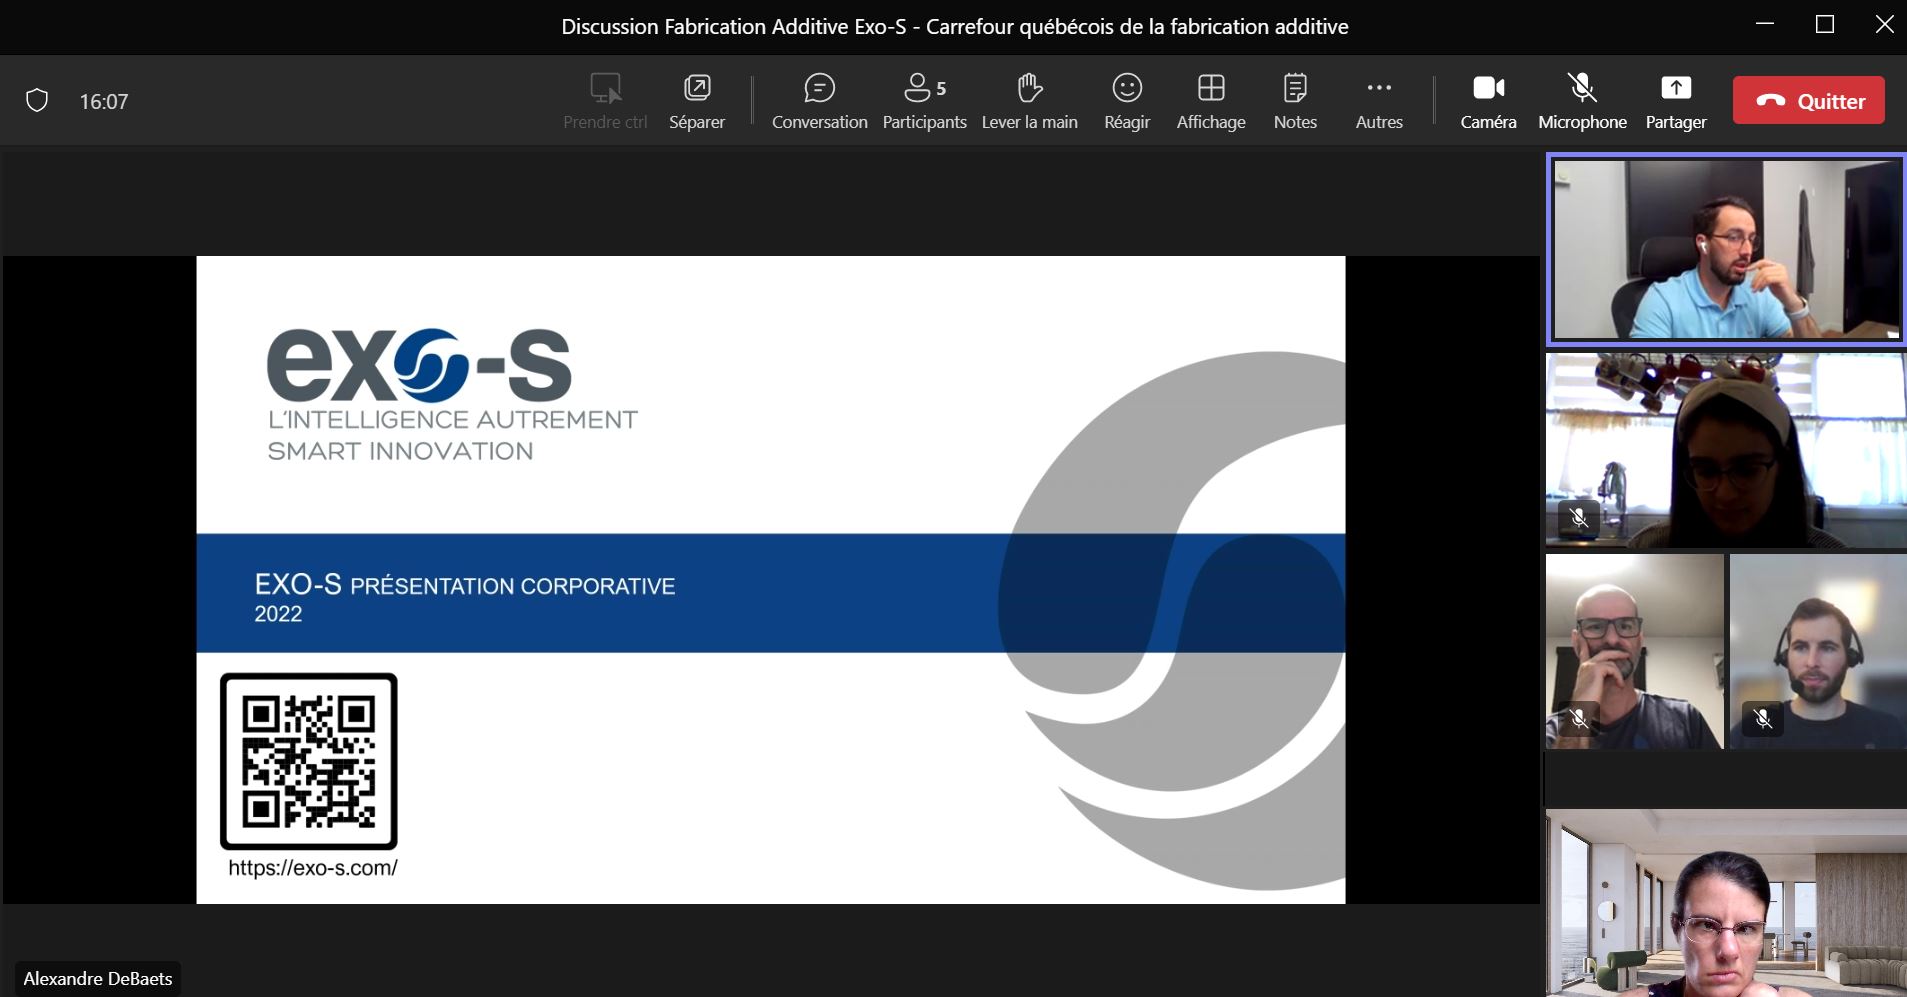This screenshot has width=1907, height=997.
Task: Select the active speaker video tile
Action: coord(1726,250)
